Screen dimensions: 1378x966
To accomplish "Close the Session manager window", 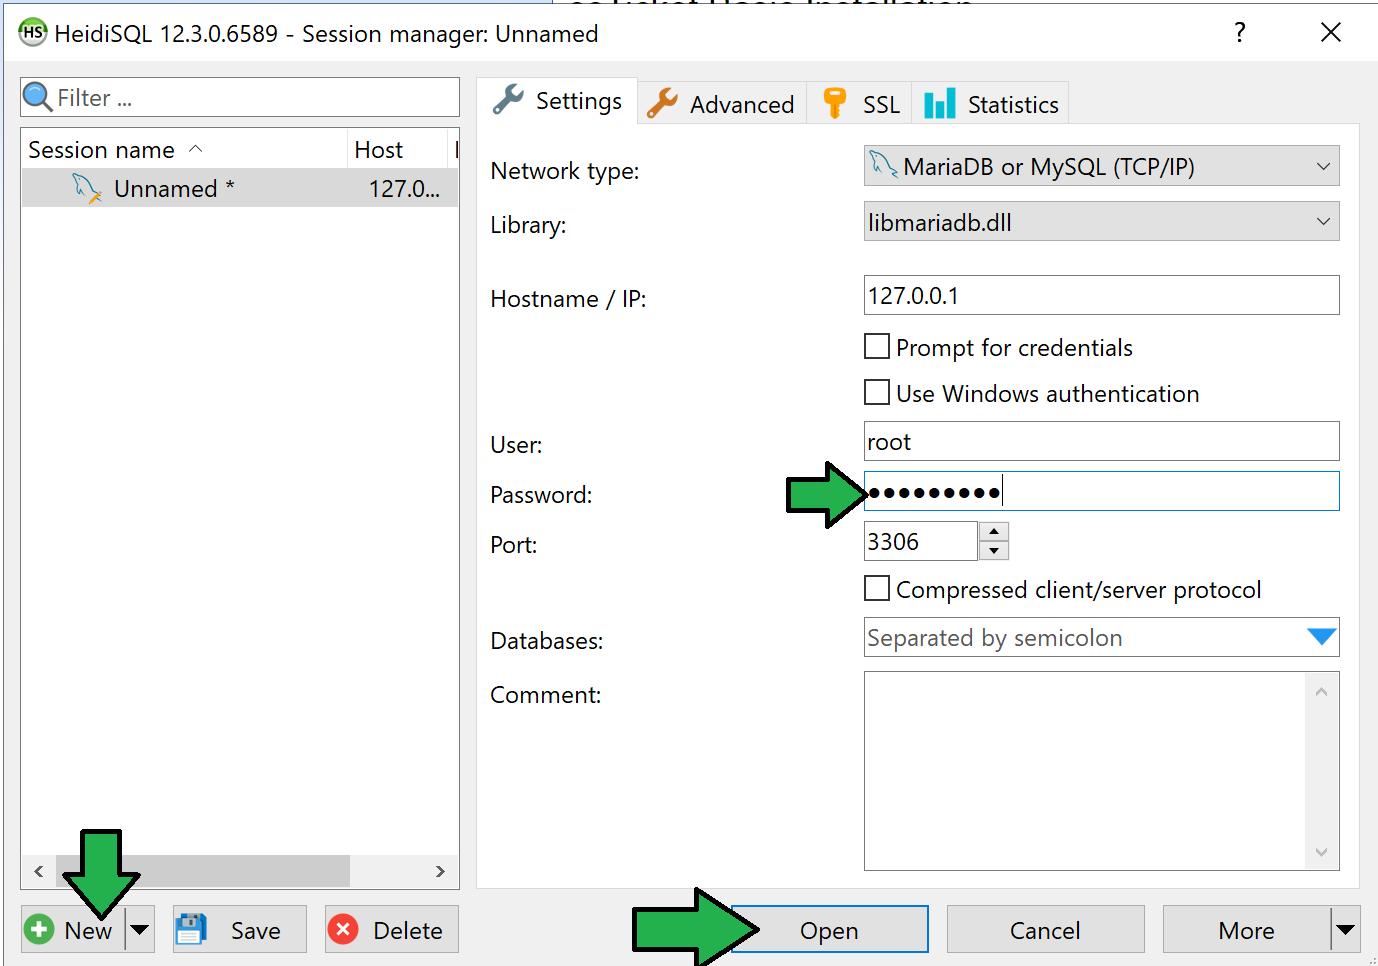I will pyautogui.click(x=1331, y=33).
